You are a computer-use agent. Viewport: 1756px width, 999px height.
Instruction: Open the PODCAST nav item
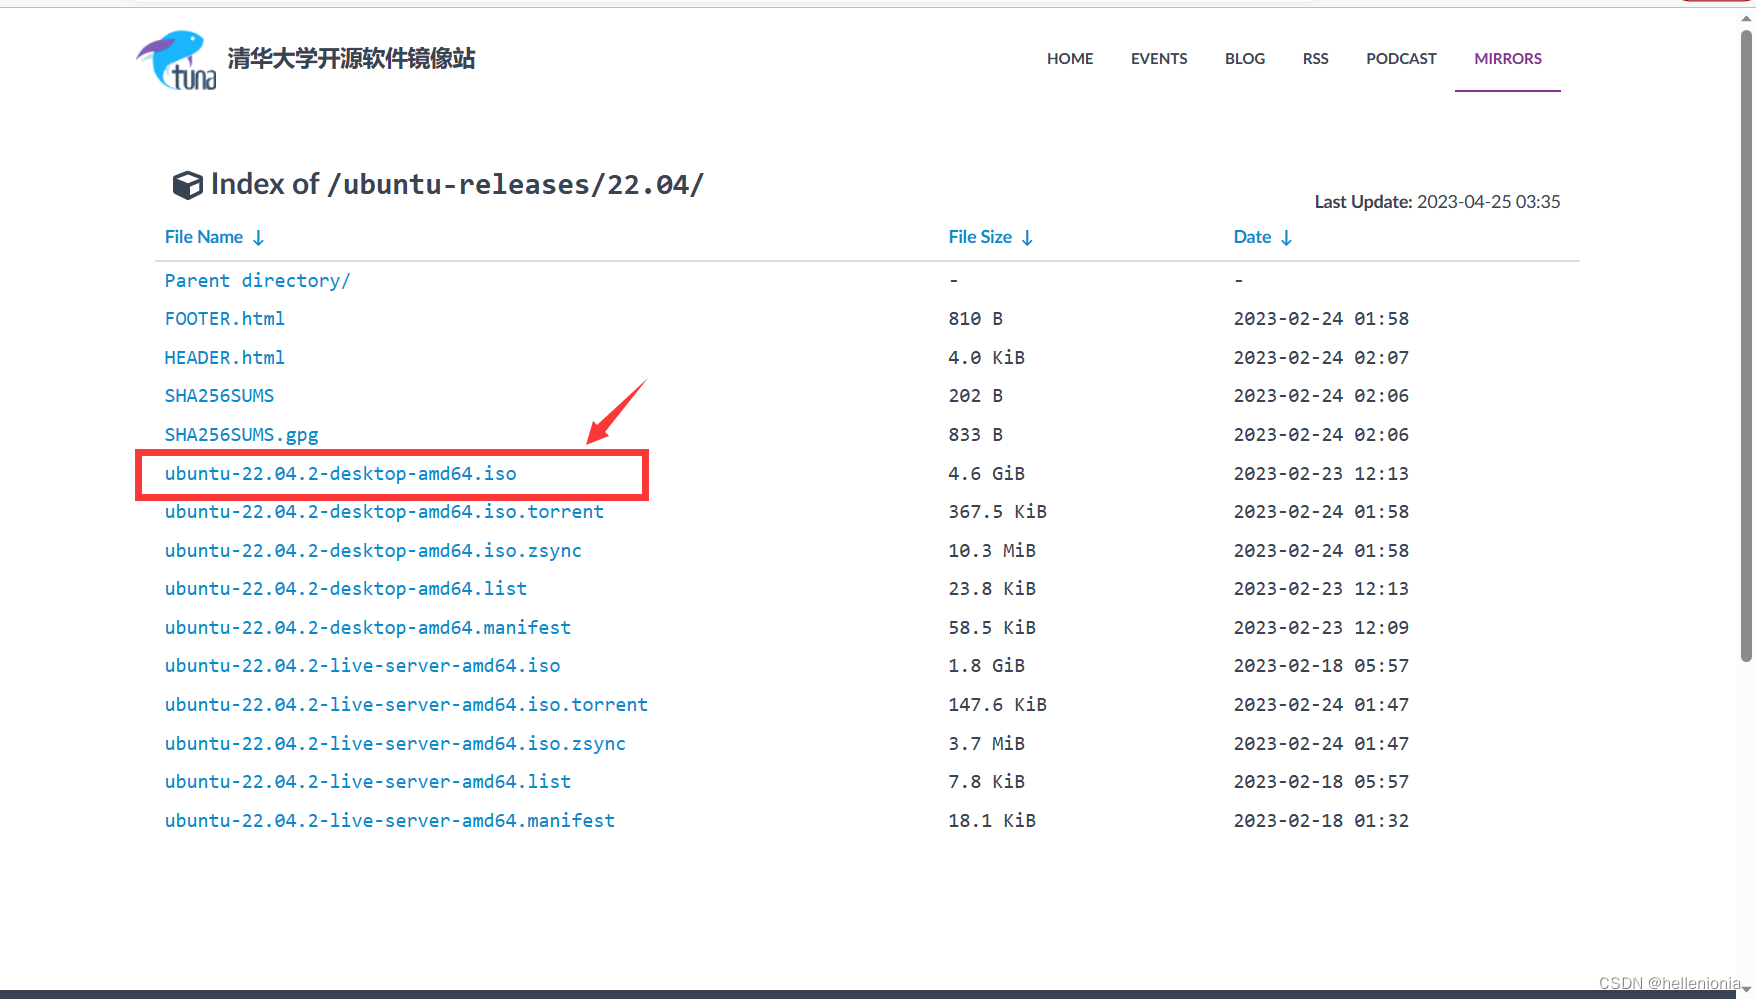point(1401,59)
